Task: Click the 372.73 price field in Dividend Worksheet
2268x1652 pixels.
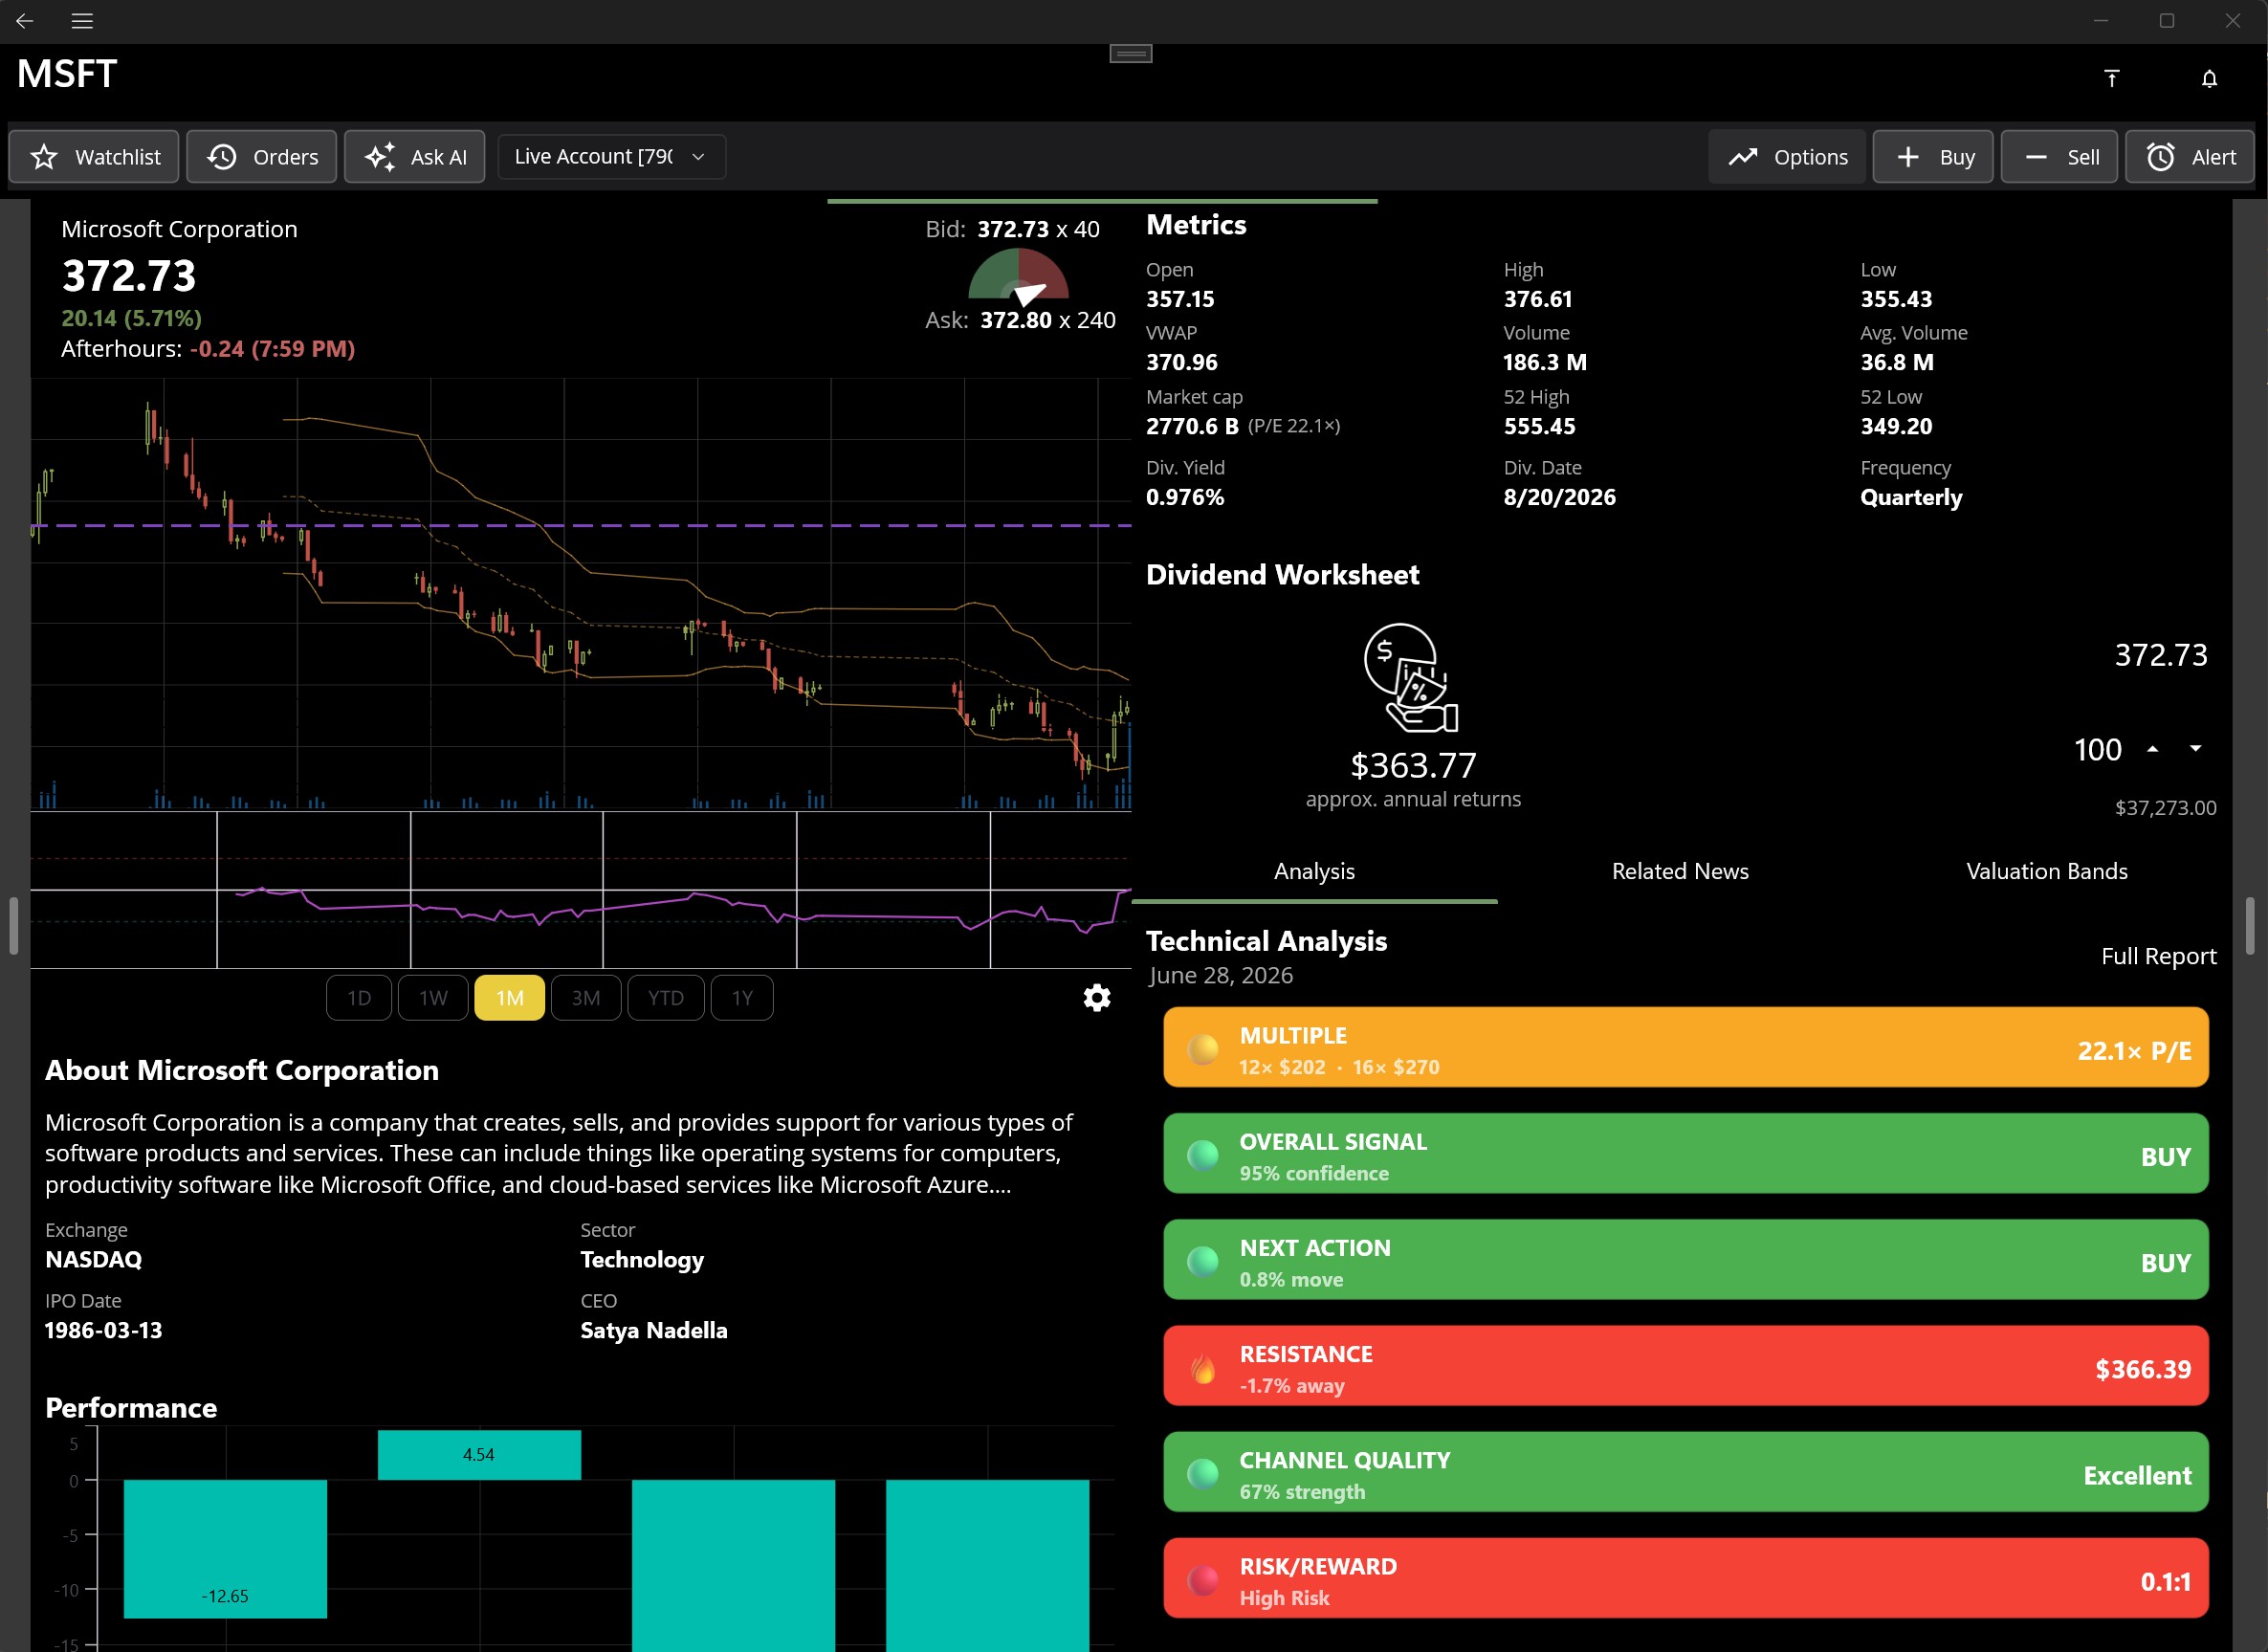Action: point(2160,655)
